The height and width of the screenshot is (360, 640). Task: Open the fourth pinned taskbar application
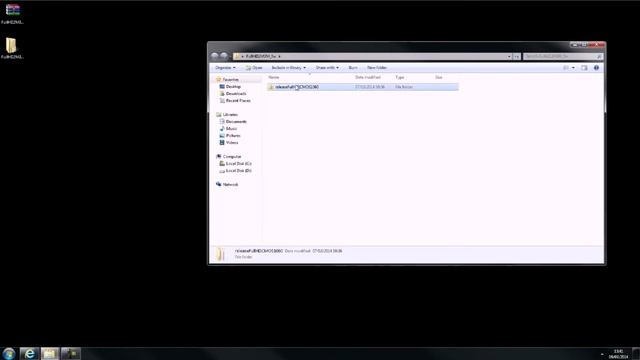[x=71, y=353]
